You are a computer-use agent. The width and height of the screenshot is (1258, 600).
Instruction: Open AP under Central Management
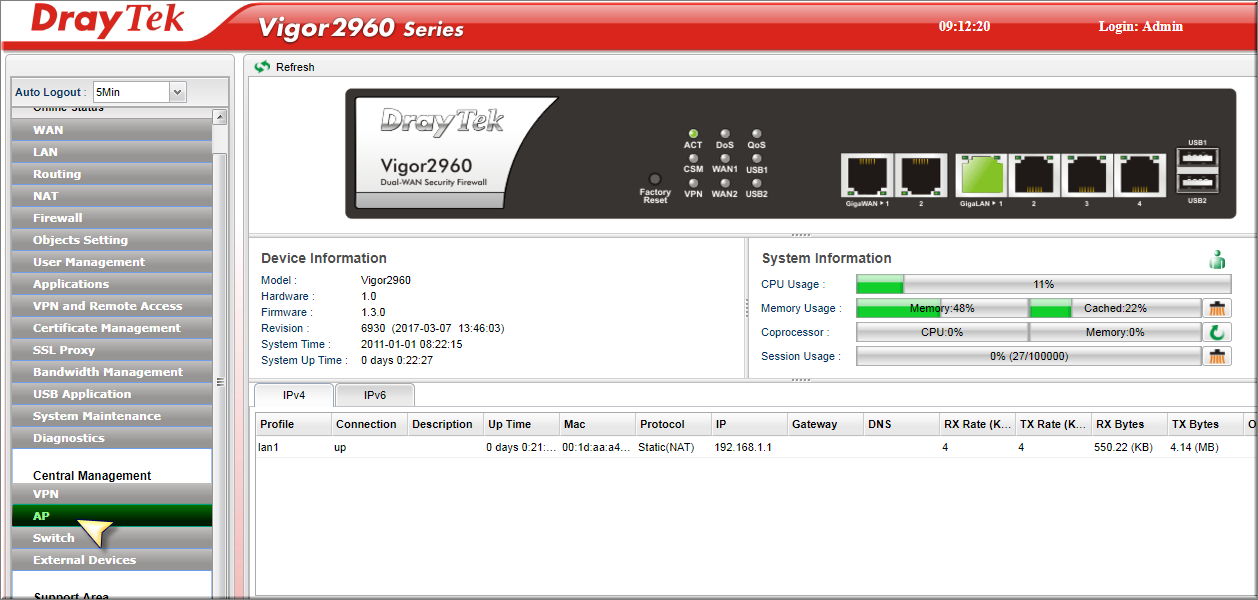click(41, 516)
